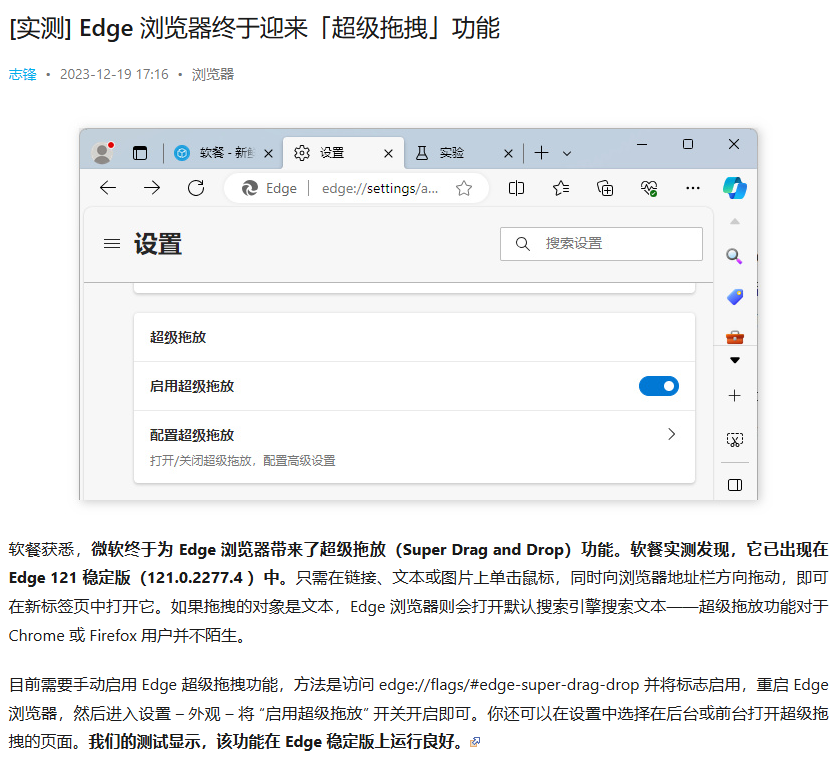Close the 软餐 tab
The width and height of the screenshot is (837, 770).
pos(269,154)
